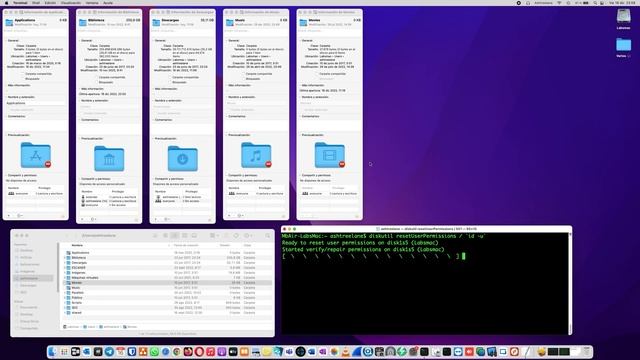Collapse Compartir y permisos in Applications info window
This screenshot has height=360, width=640.
coord(7,175)
